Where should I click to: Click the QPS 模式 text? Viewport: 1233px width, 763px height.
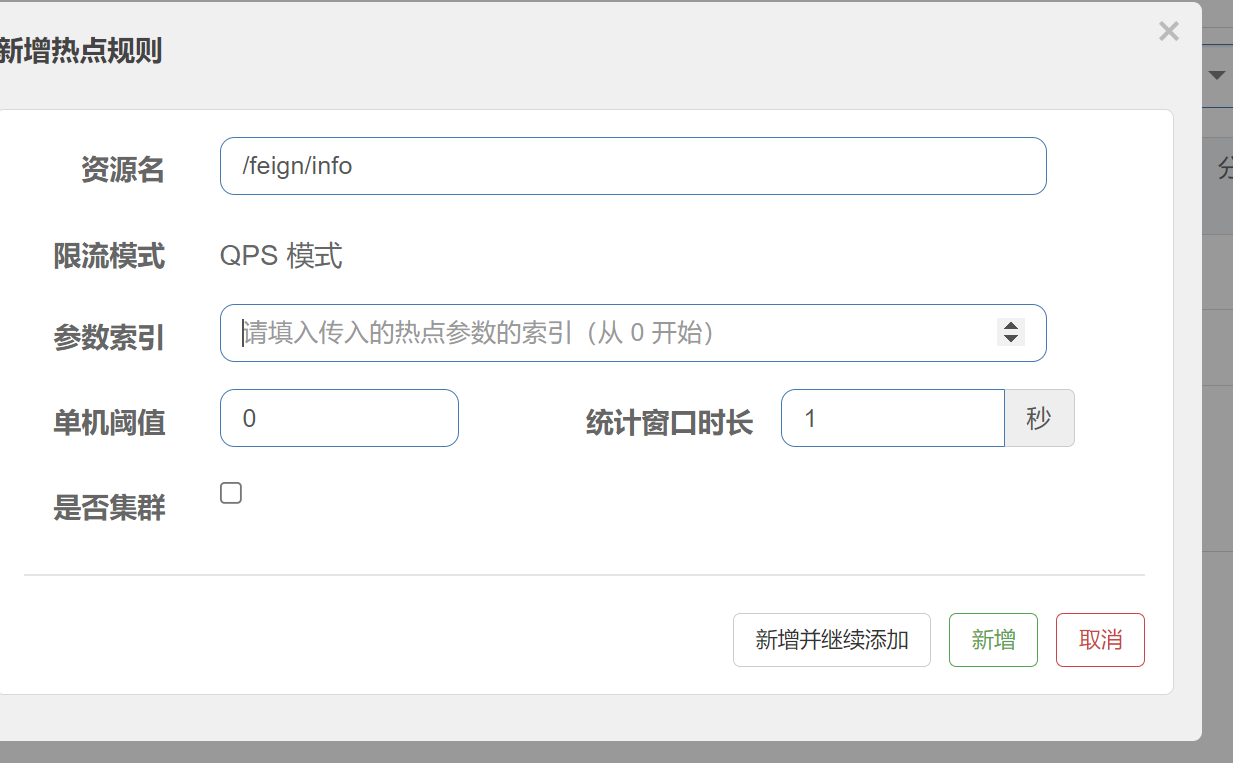coord(281,256)
